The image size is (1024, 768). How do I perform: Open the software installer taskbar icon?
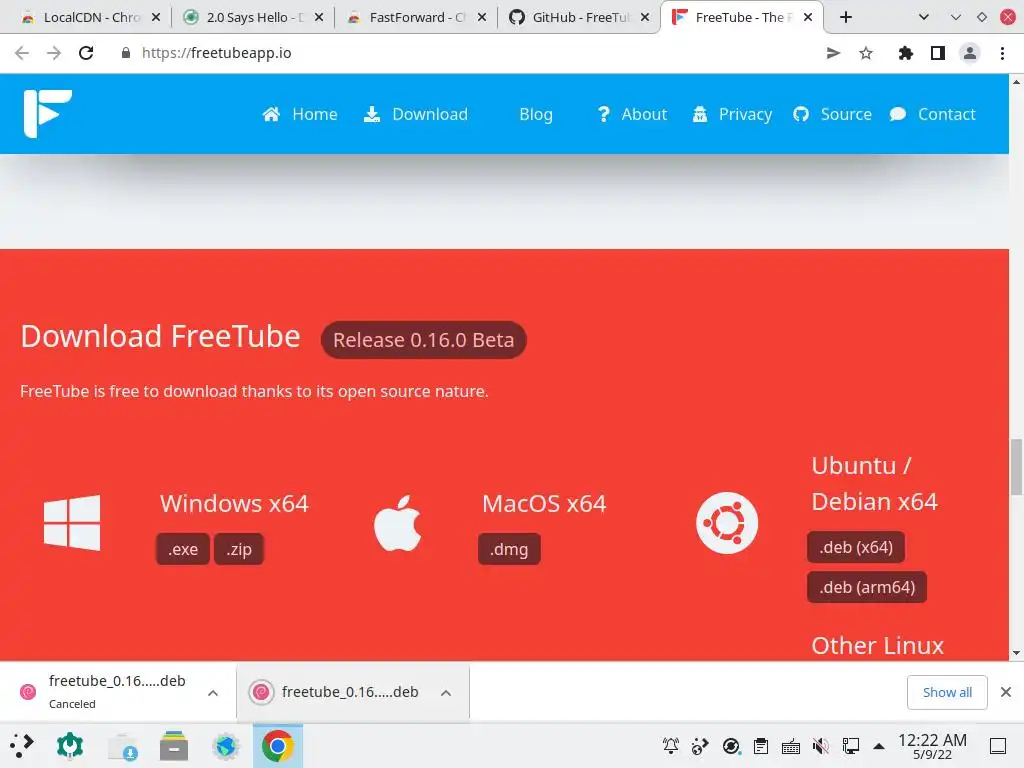(x=123, y=746)
